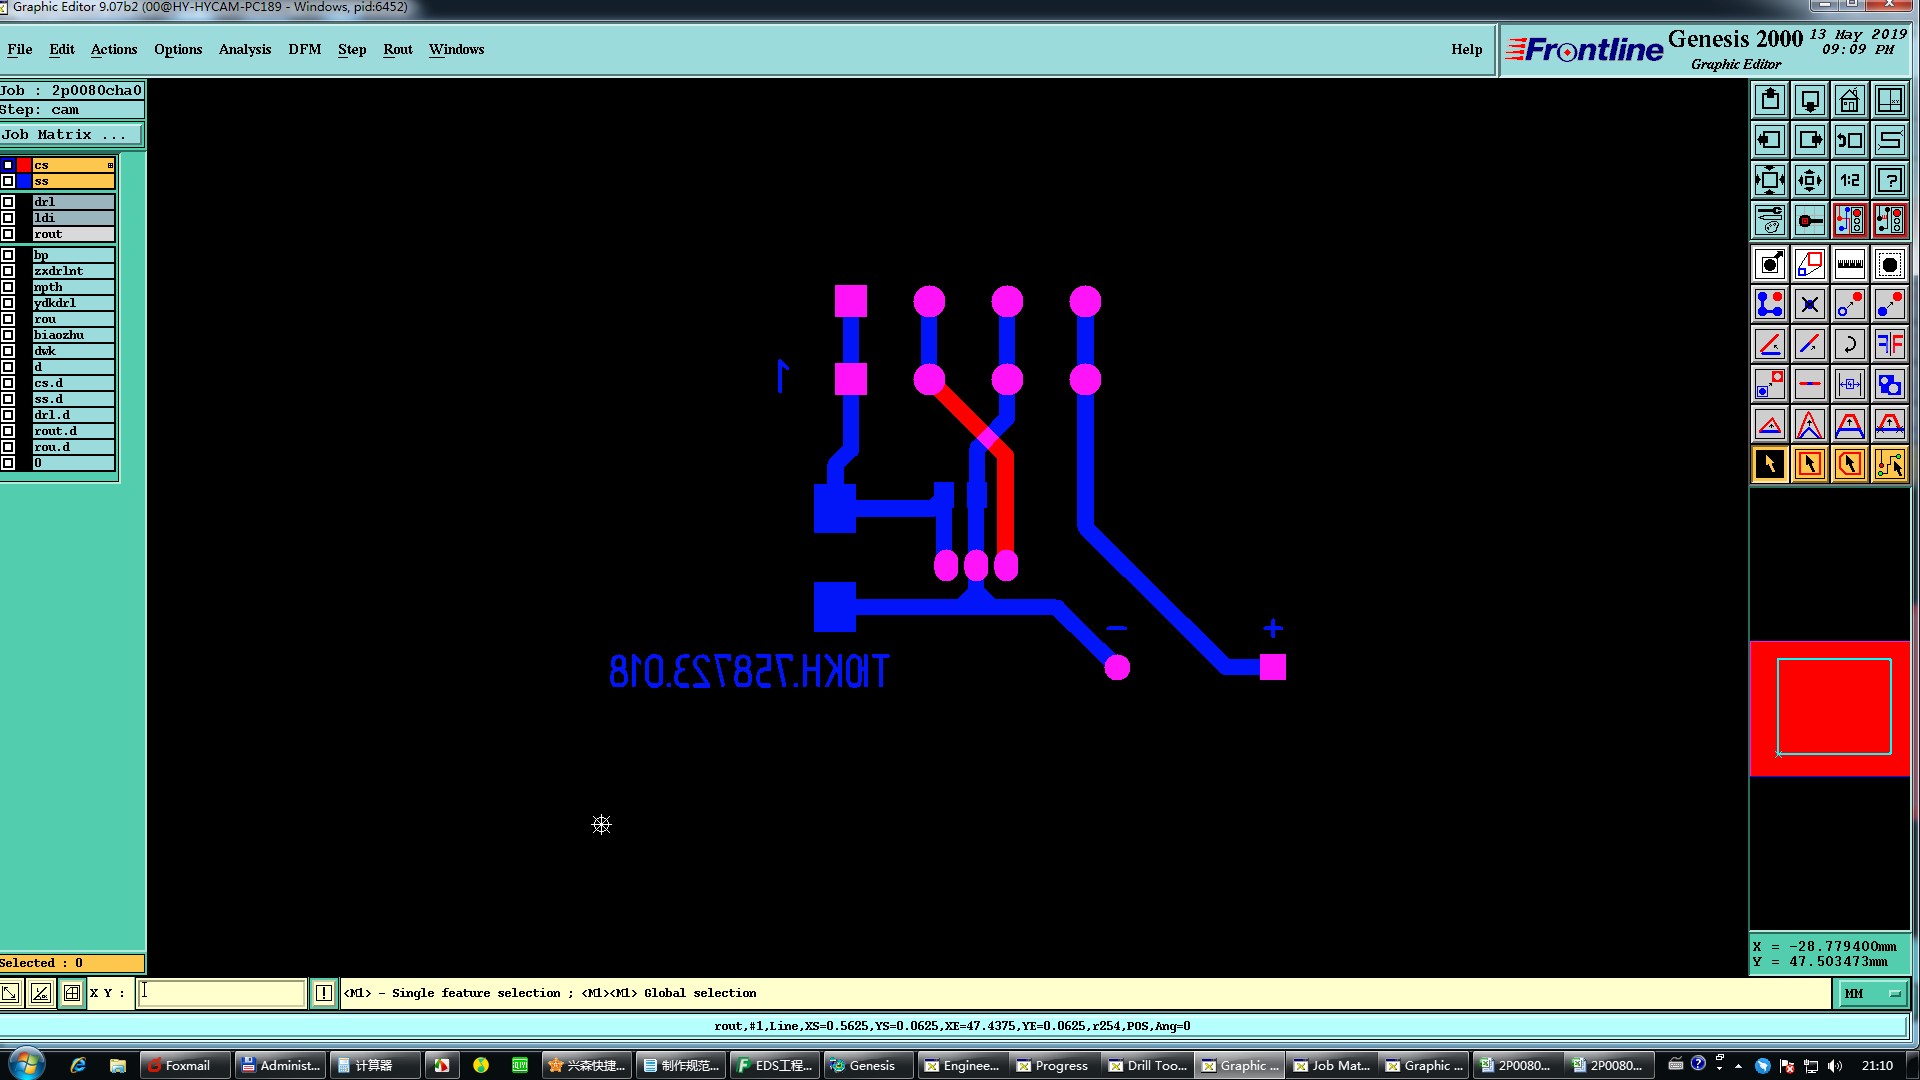Click the blue ss layer color swatch
The image size is (1920, 1080).
tap(24, 181)
